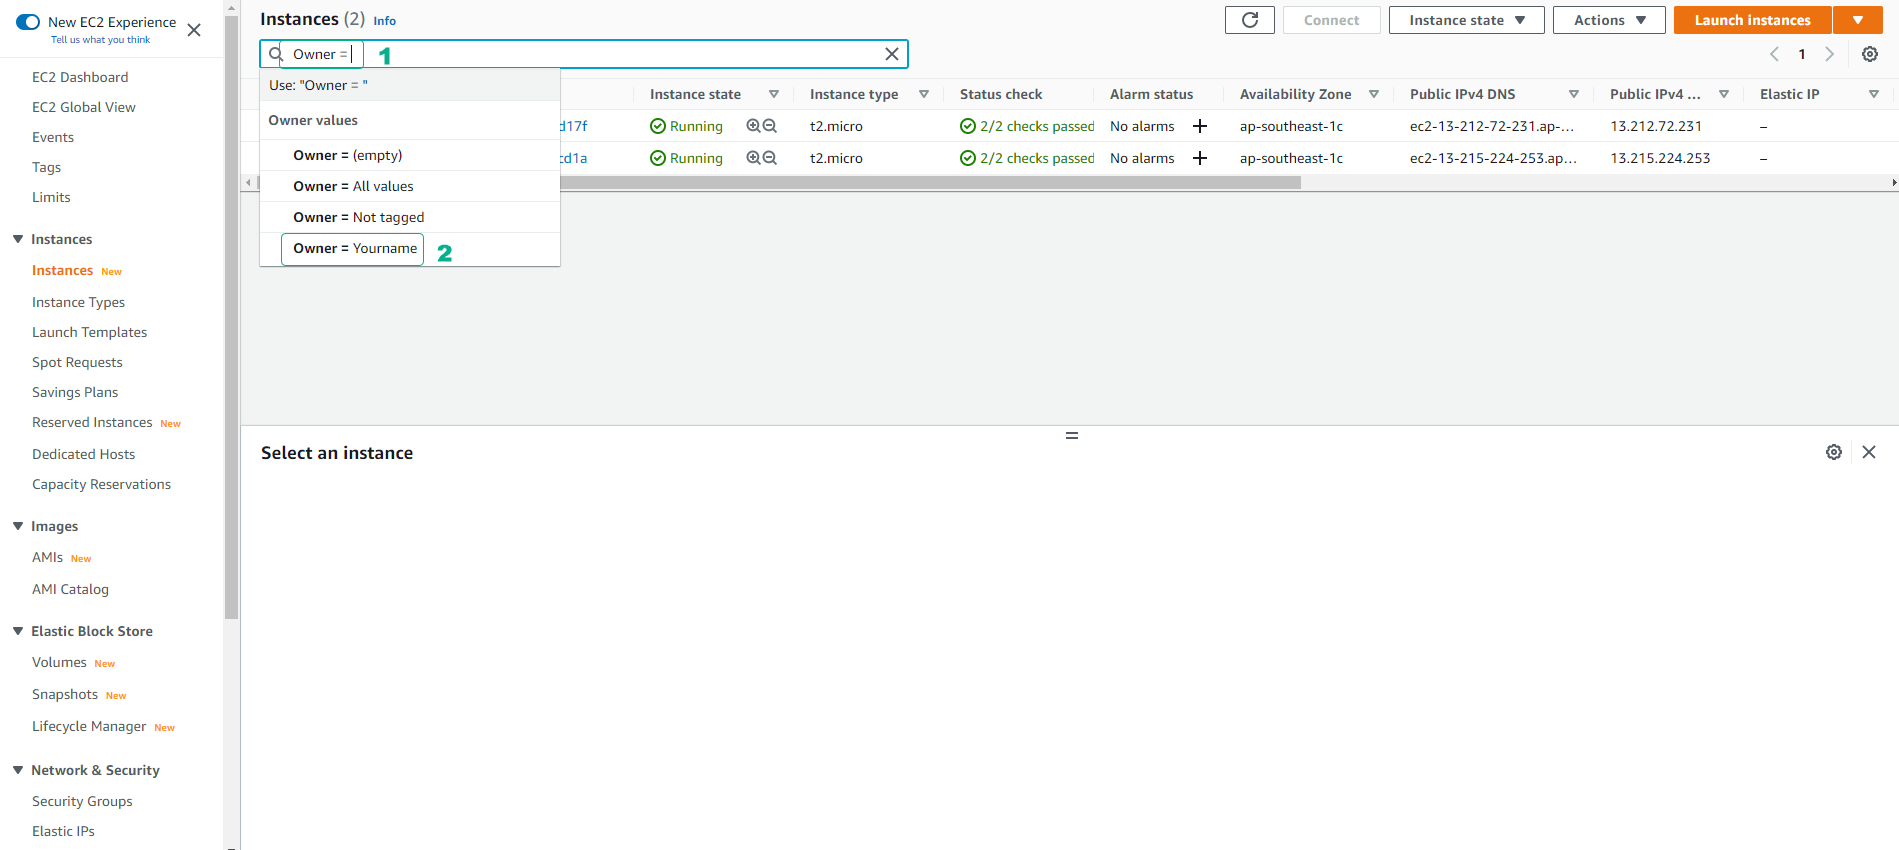Open AMIs page

click(x=48, y=557)
